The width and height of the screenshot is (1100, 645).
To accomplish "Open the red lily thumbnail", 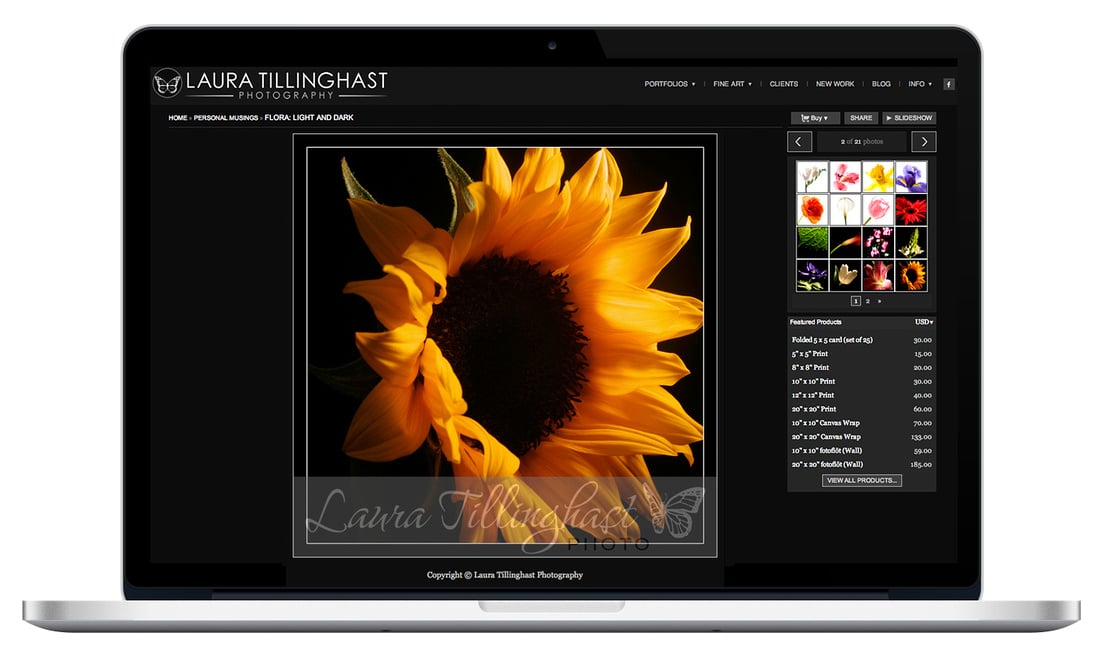I will 878,276.
